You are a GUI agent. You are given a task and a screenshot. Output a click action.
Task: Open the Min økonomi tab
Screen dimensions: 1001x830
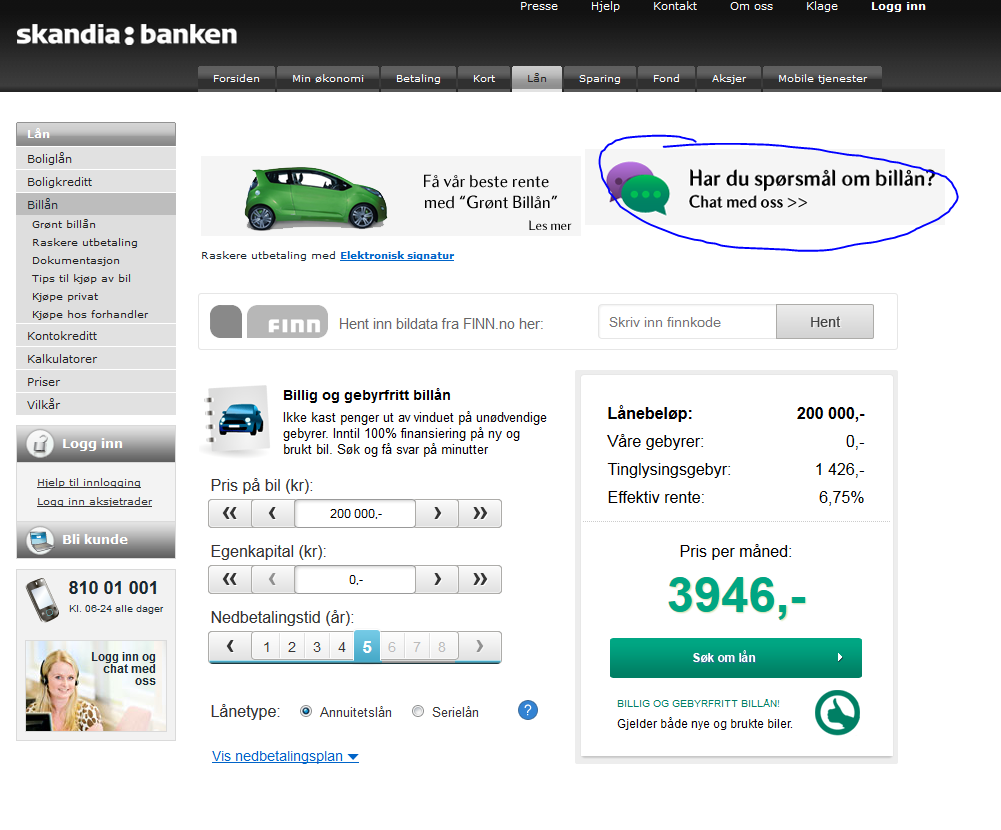[x=328, y=79]
